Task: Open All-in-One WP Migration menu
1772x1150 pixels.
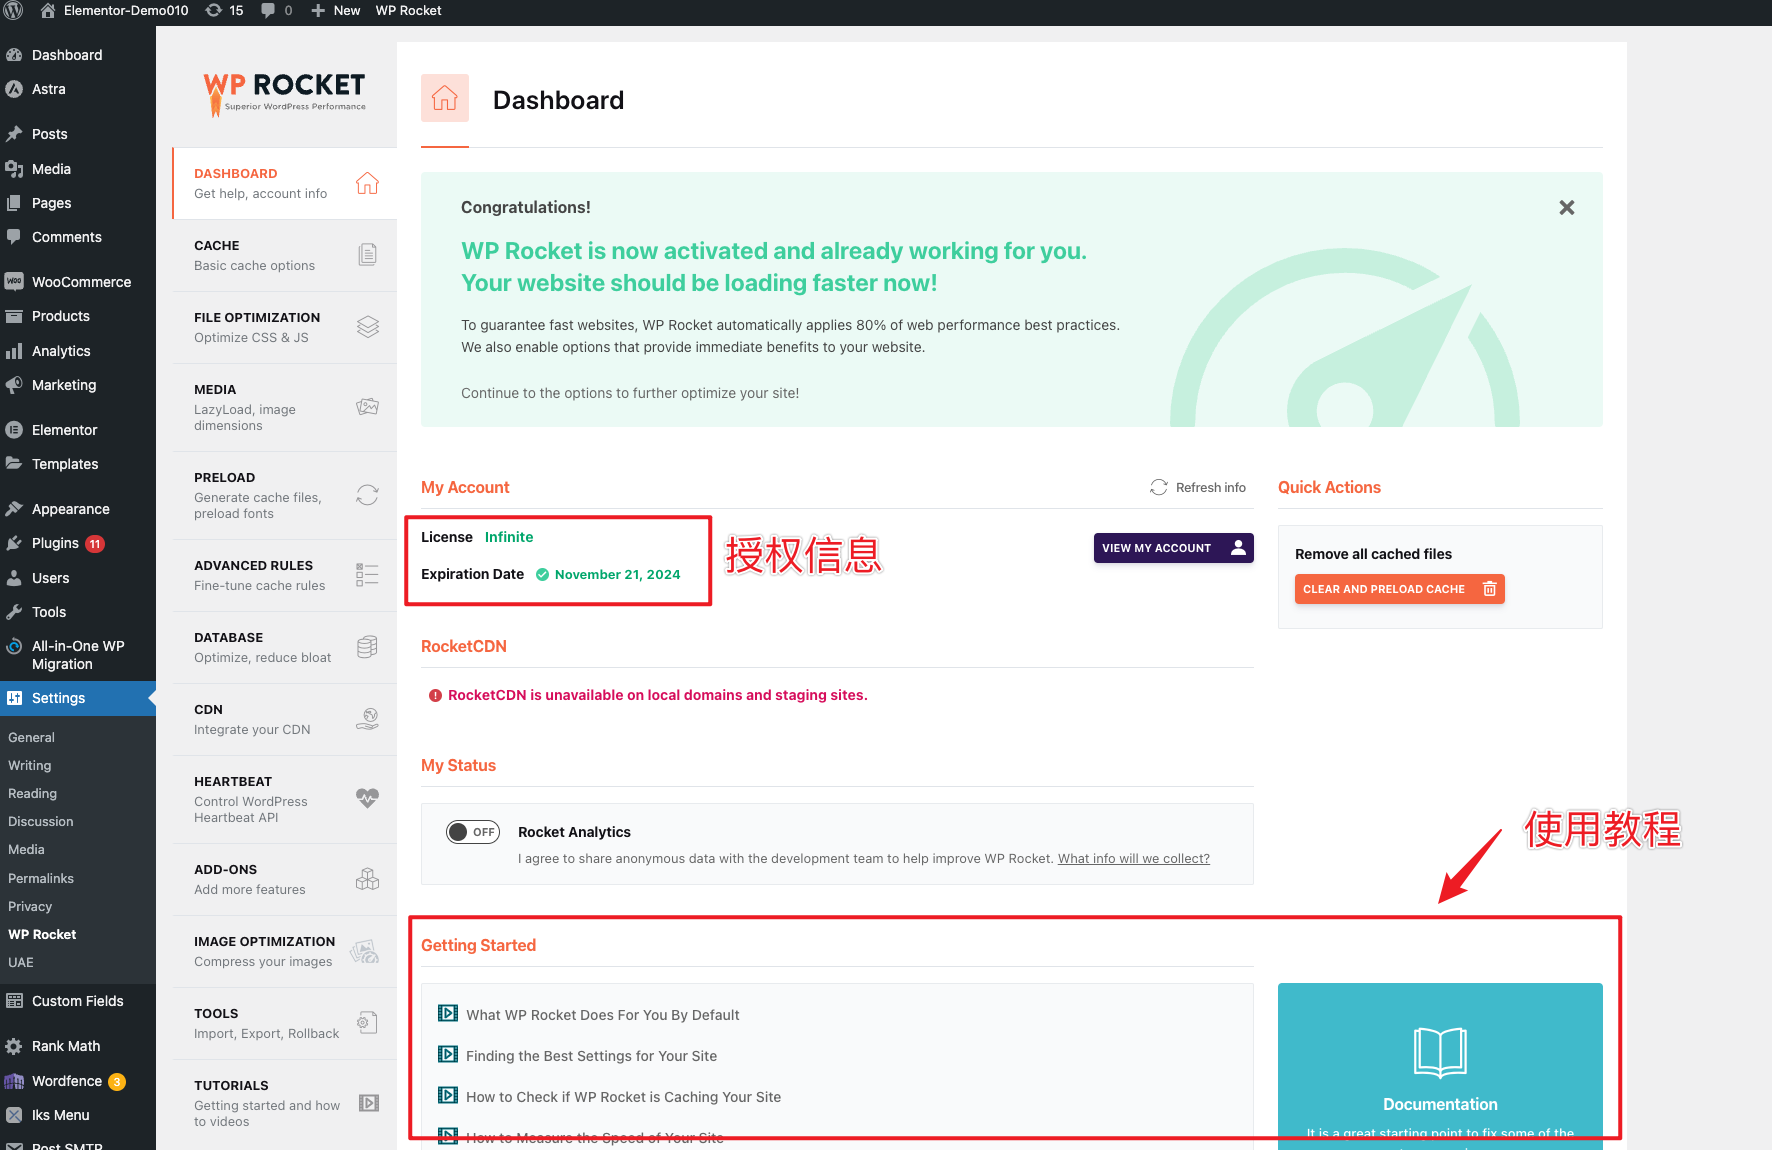Action: click(78, 655)
